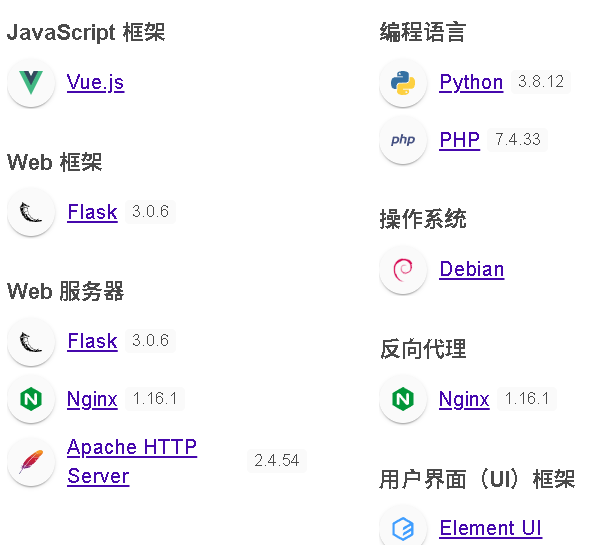Open the Flask link under Web 服务器
The width and height of the screenshot is (604, 545).
[92, 341]
